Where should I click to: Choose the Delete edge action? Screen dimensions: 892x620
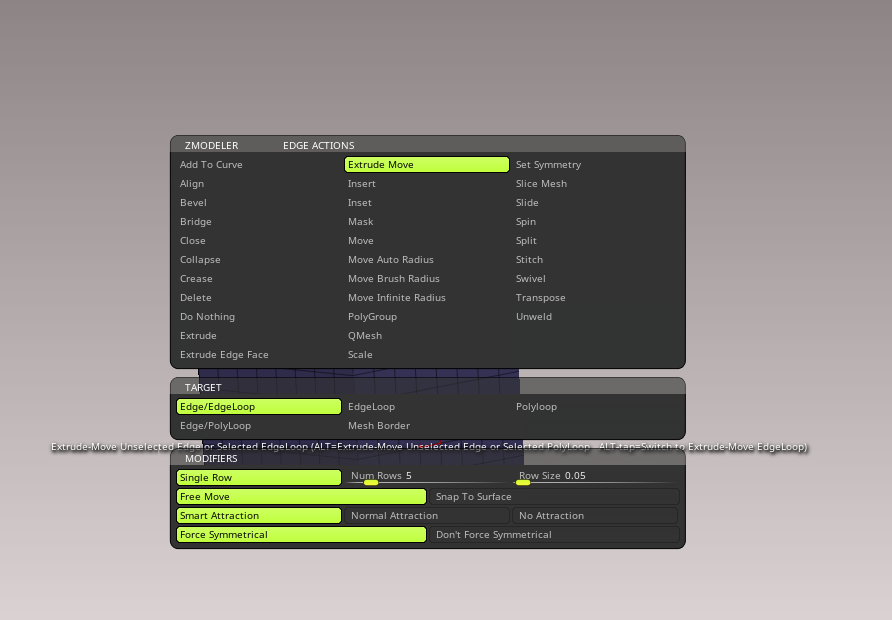tap(196, 297)
